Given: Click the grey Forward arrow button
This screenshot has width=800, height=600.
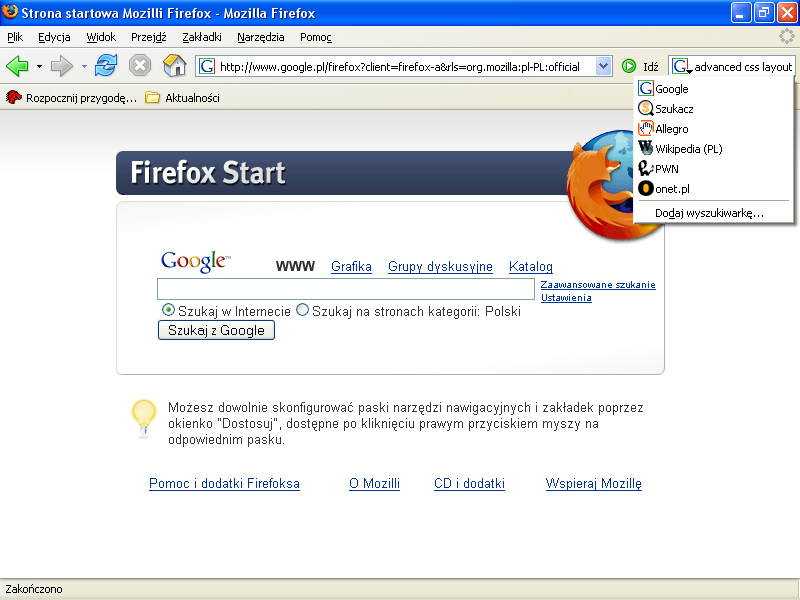Looking at the screenshot, I should [62, 66].
